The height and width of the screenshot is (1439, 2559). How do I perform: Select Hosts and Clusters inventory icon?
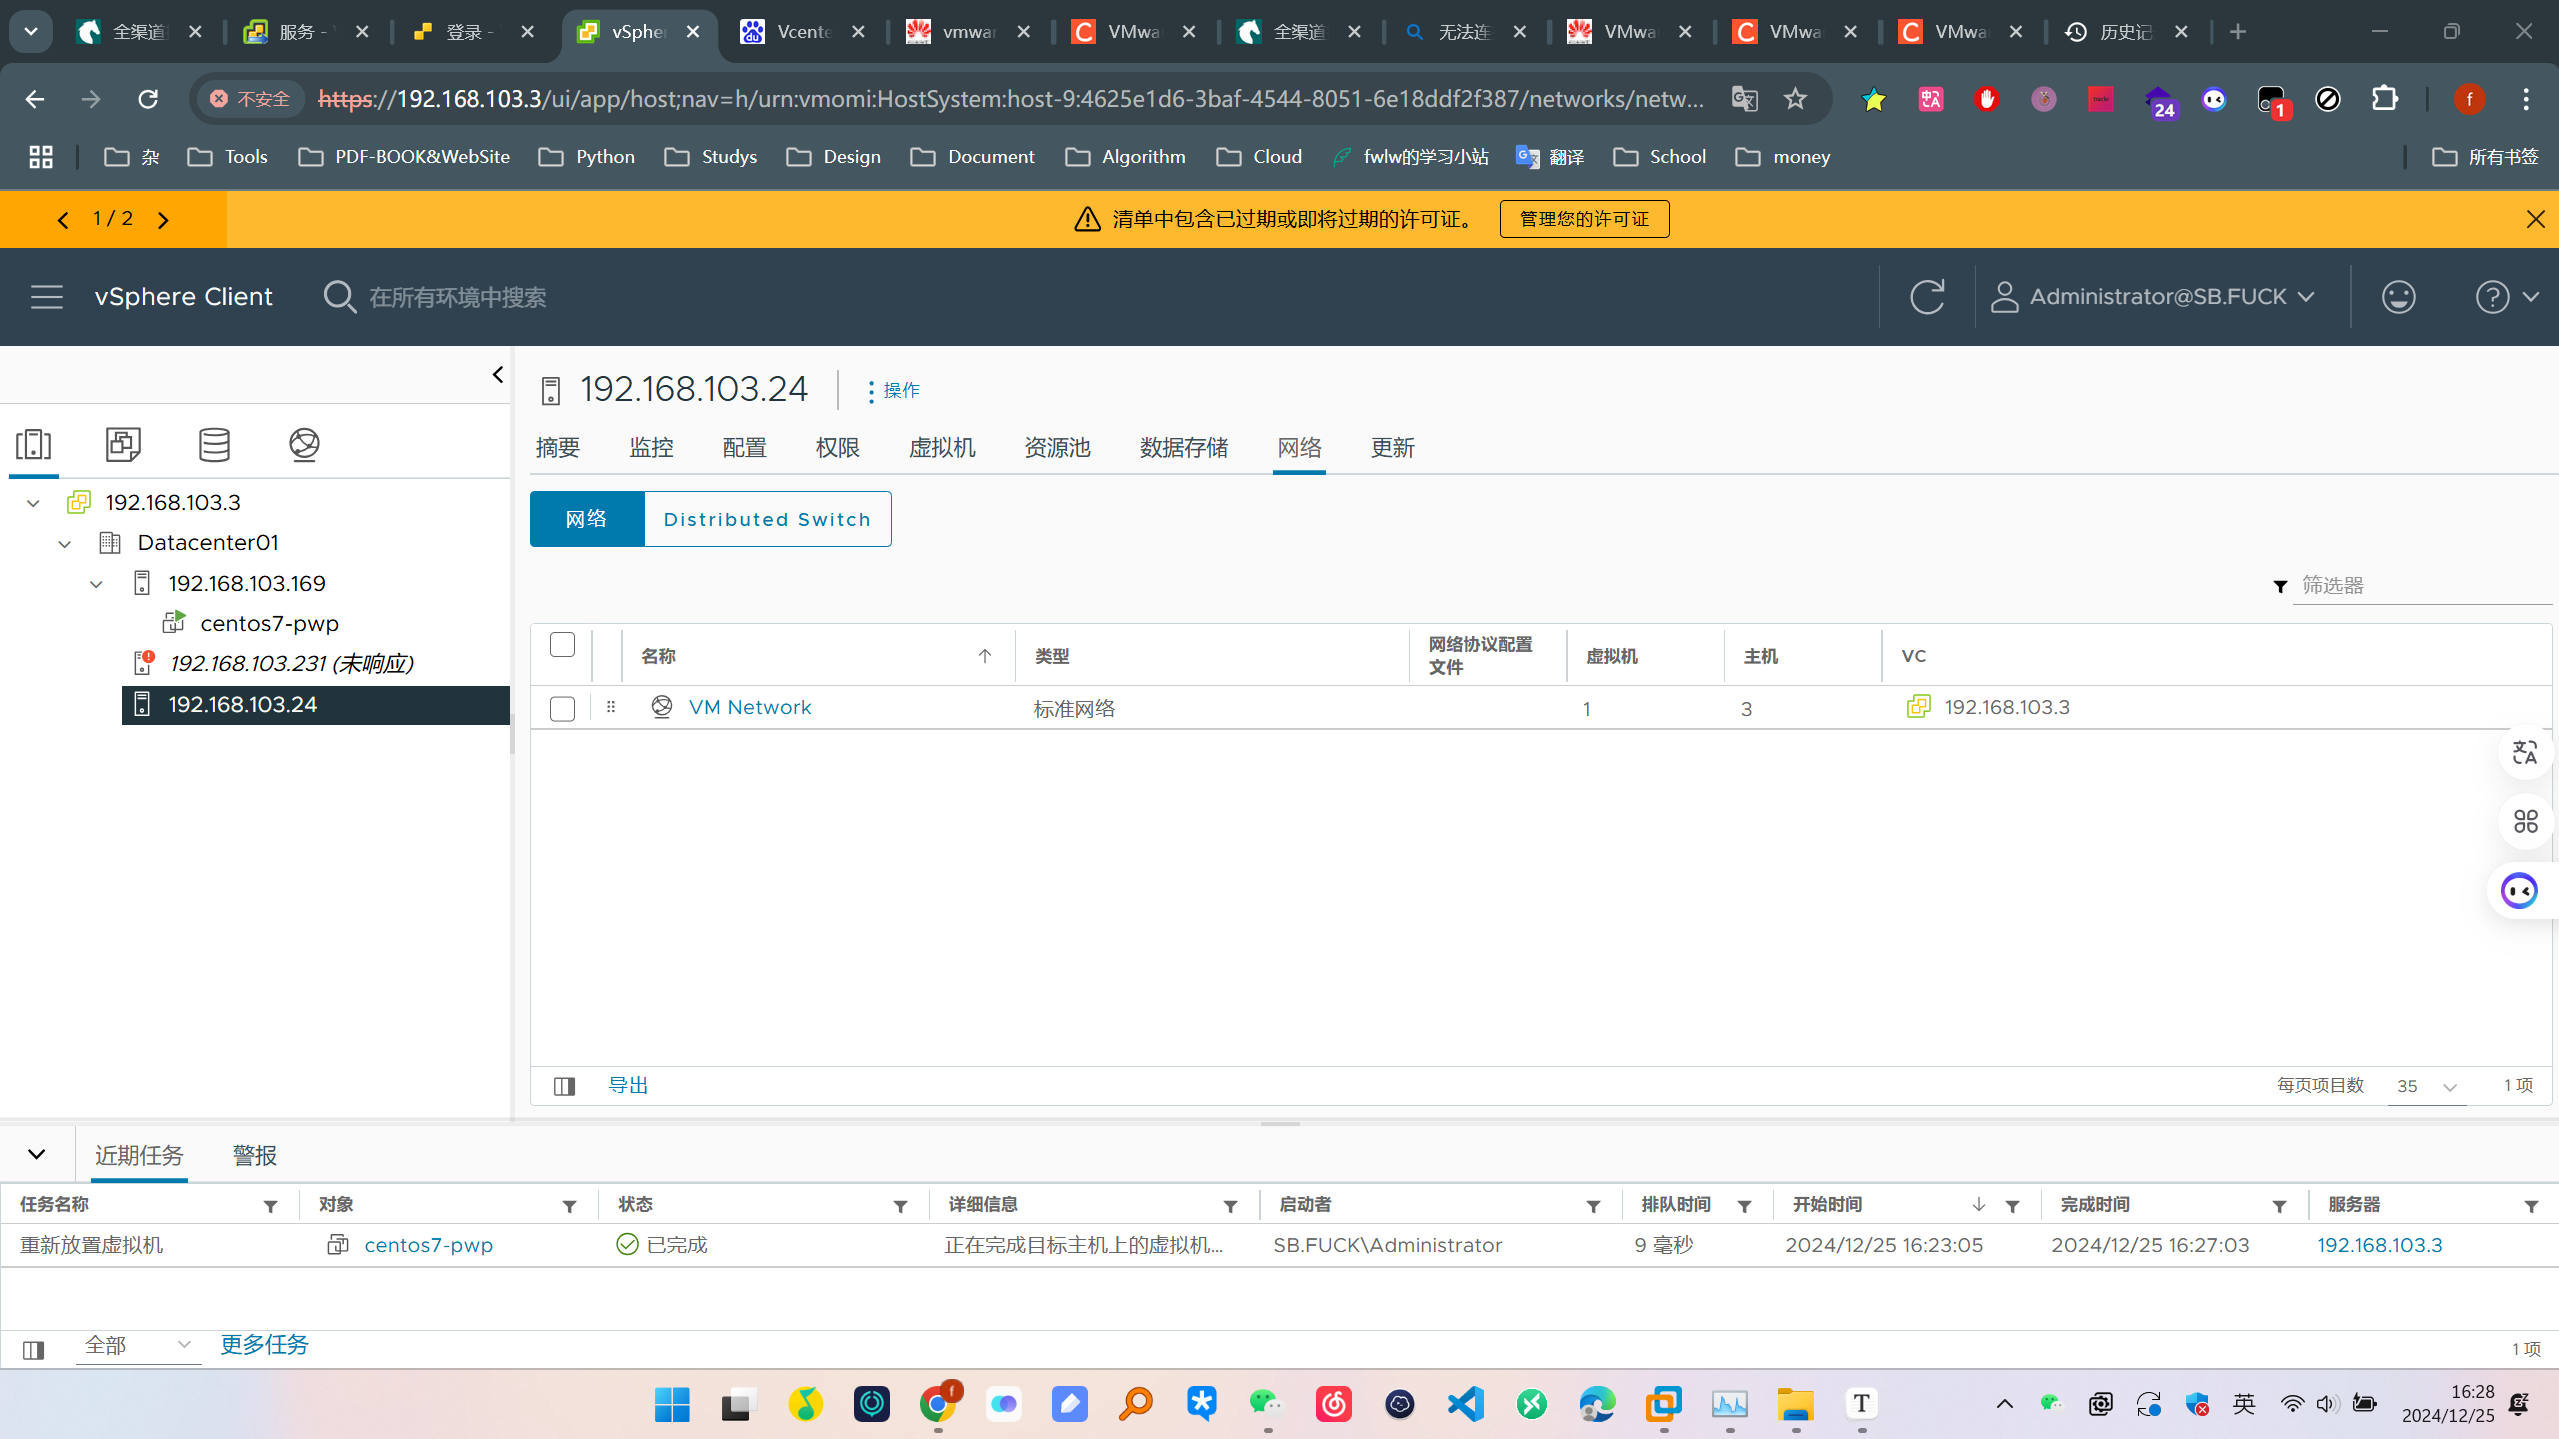[x=34, y=444]
